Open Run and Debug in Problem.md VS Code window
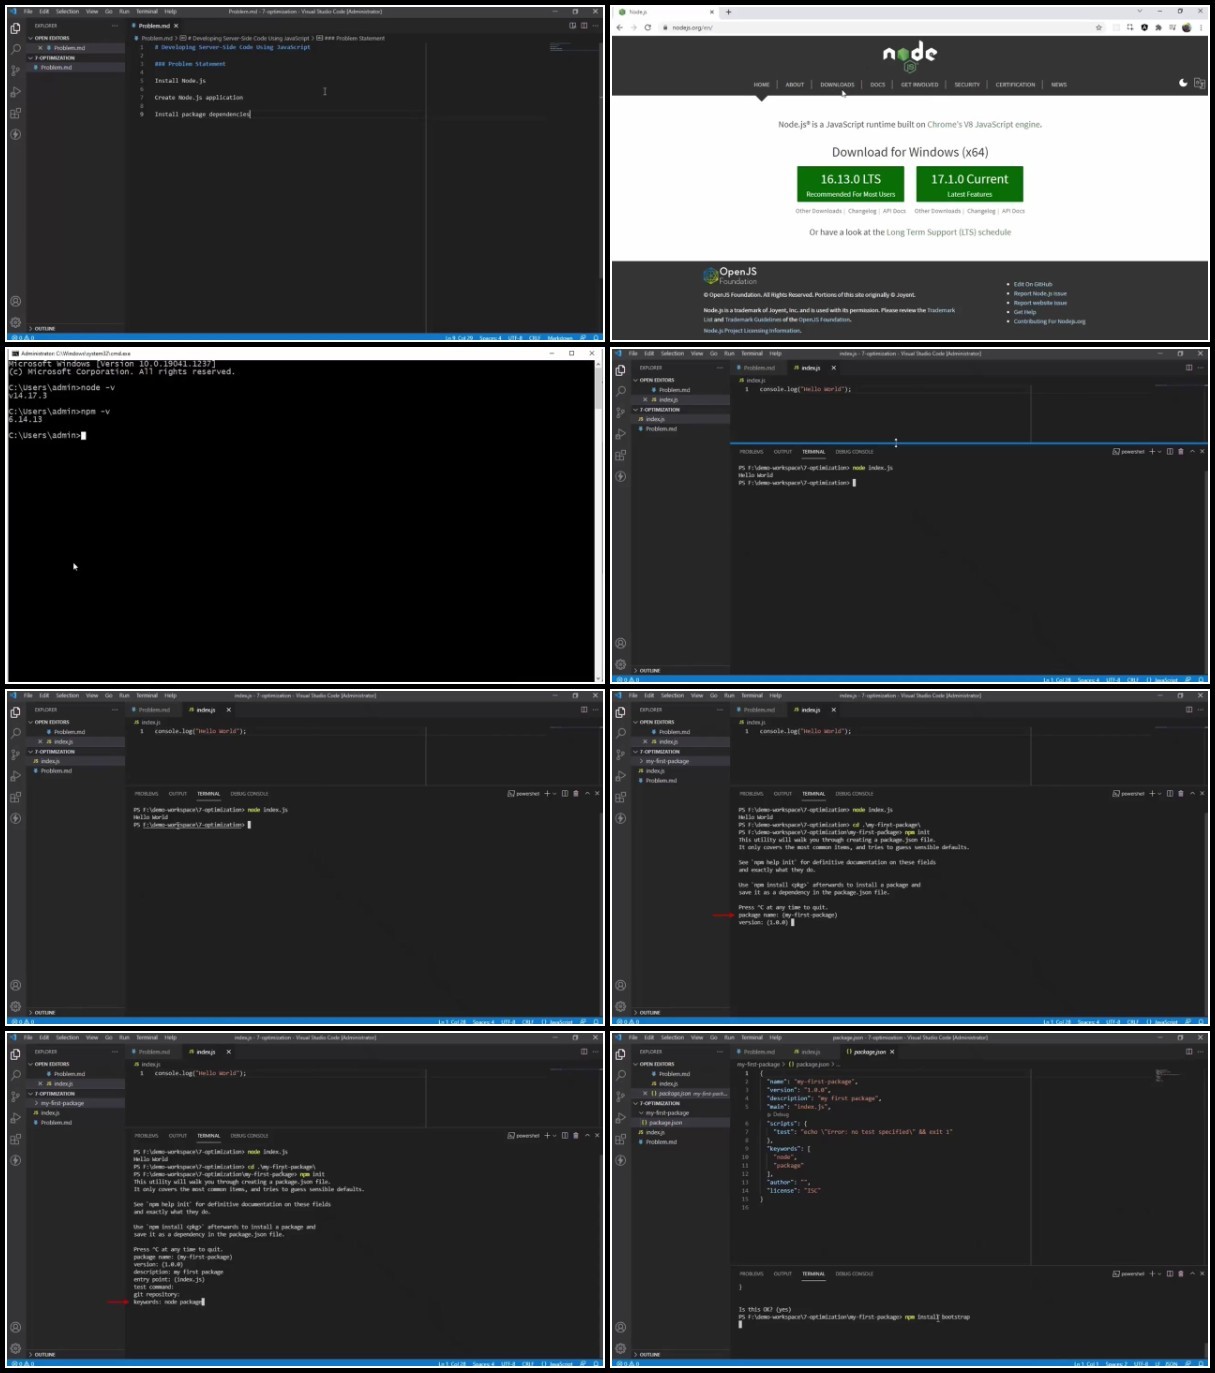 [x=15, y=92]
